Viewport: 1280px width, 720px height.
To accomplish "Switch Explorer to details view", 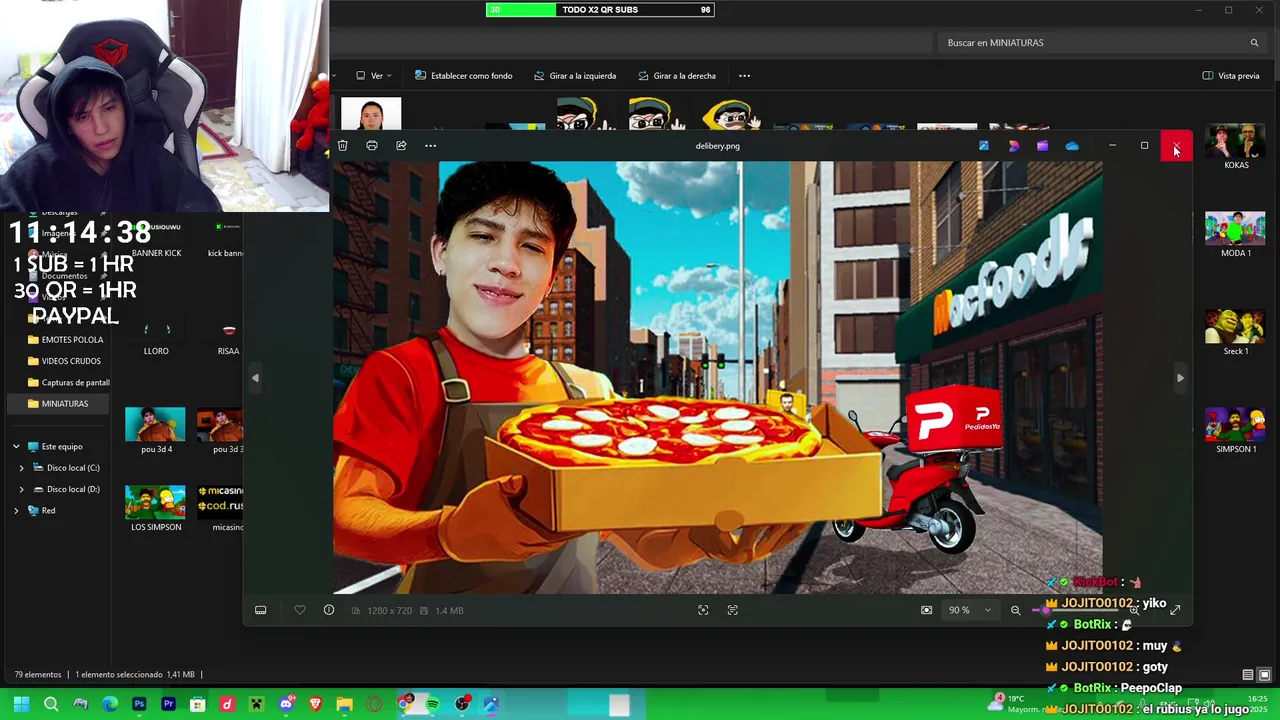I will pyautogui.click(x=1247, y=675).
